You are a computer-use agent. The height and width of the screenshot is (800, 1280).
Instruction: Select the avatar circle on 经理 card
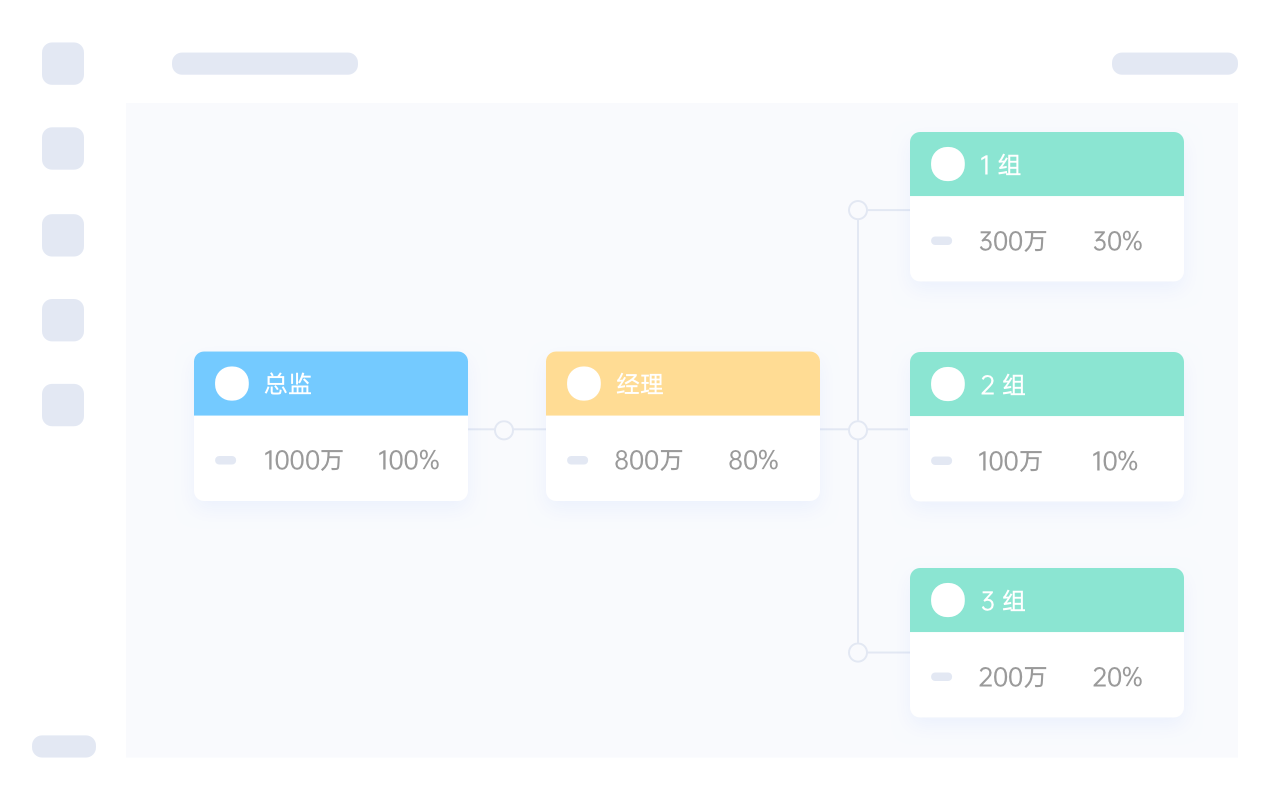[x=584, y=384]
